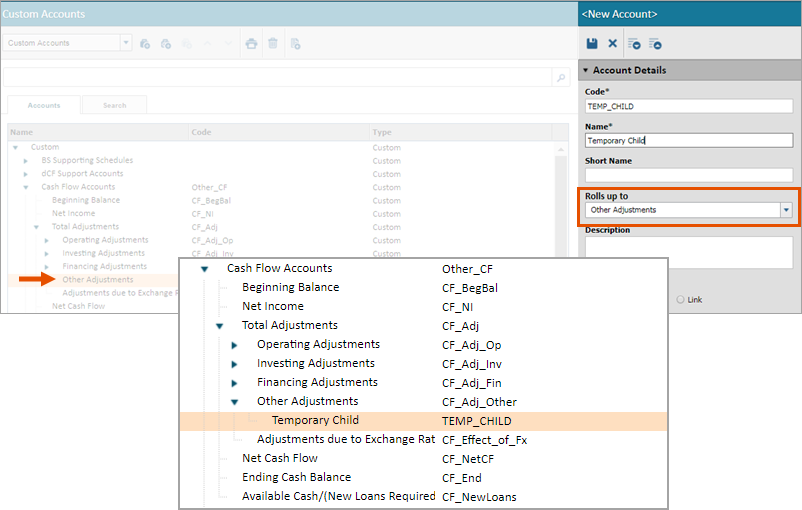Open the Custom Accounts dropdown arrow
The height and width of the screenshot is (510, 802).
click(126, 43)
